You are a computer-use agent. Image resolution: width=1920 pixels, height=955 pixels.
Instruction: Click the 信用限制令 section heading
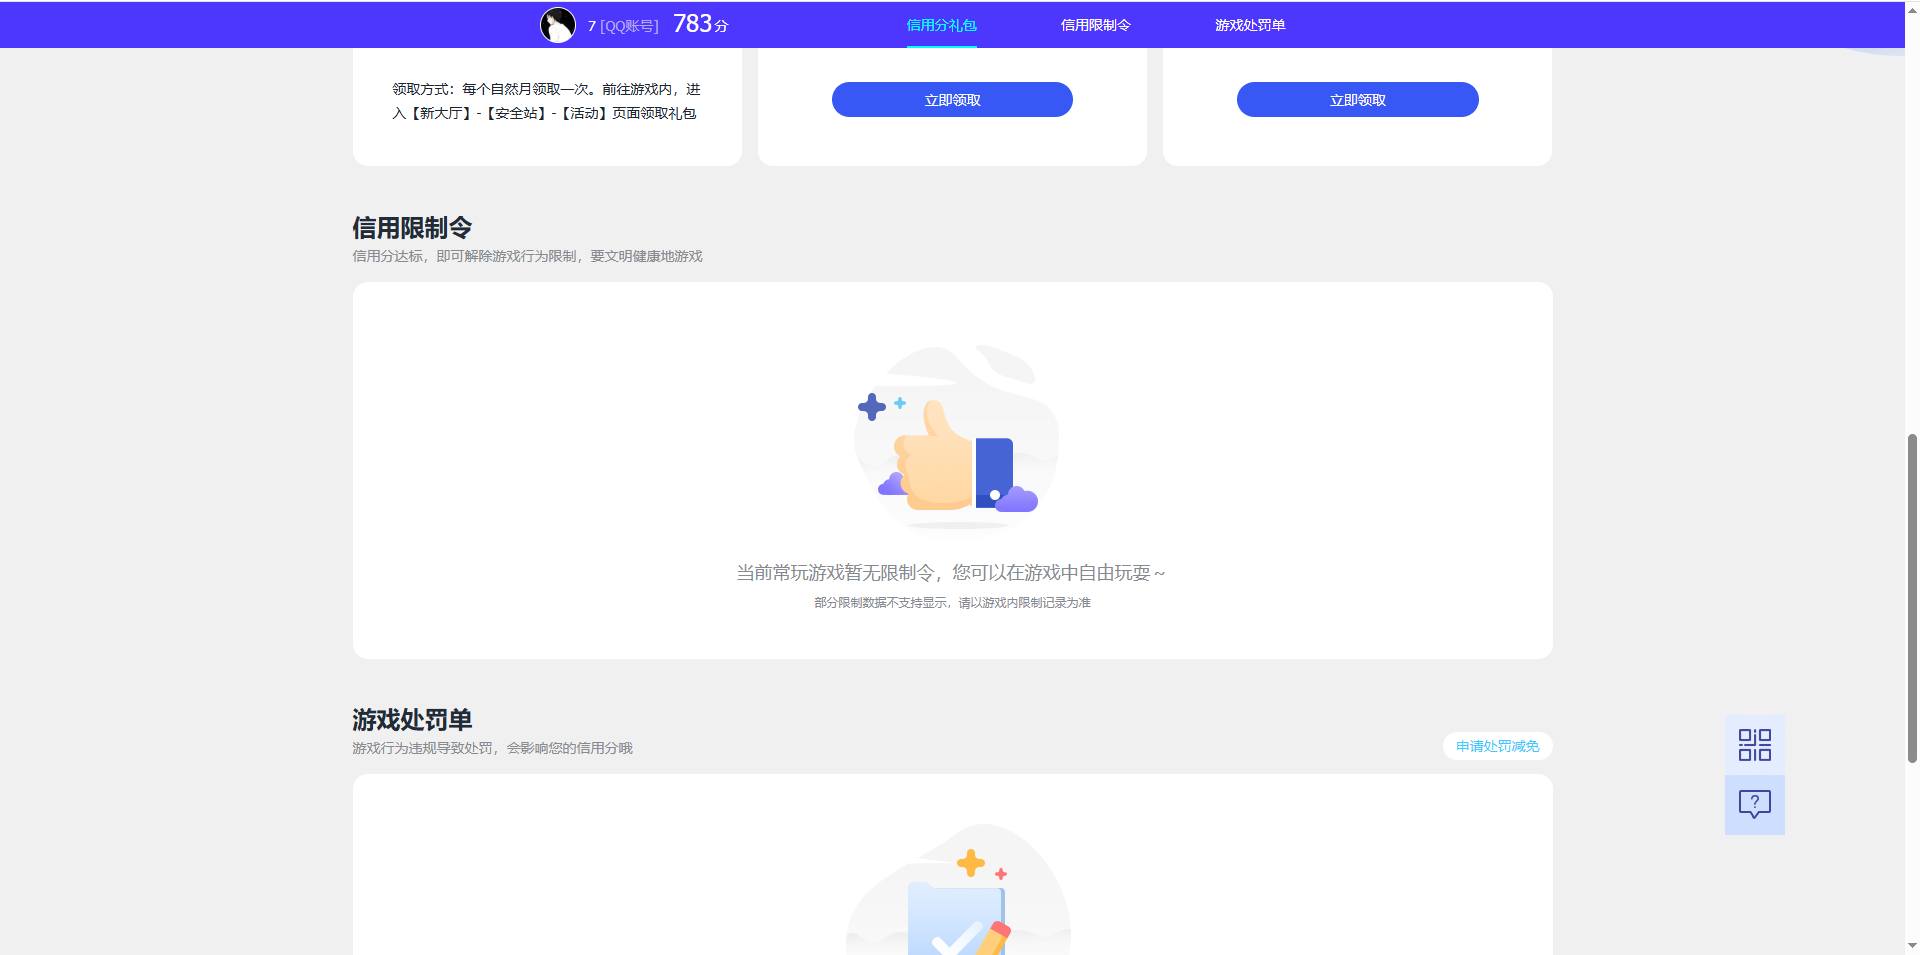[x=412, y=228]
